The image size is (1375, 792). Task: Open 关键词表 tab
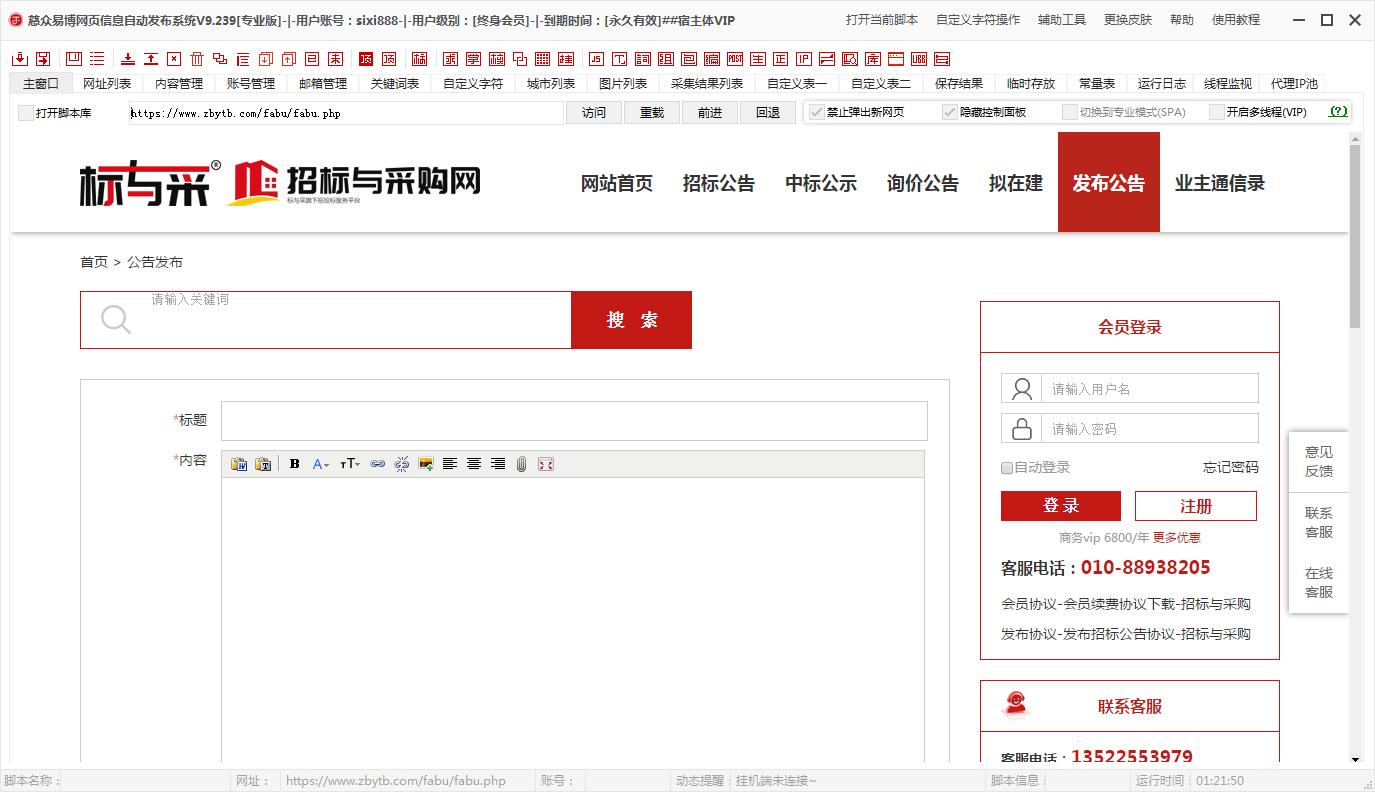click(395, 84)
